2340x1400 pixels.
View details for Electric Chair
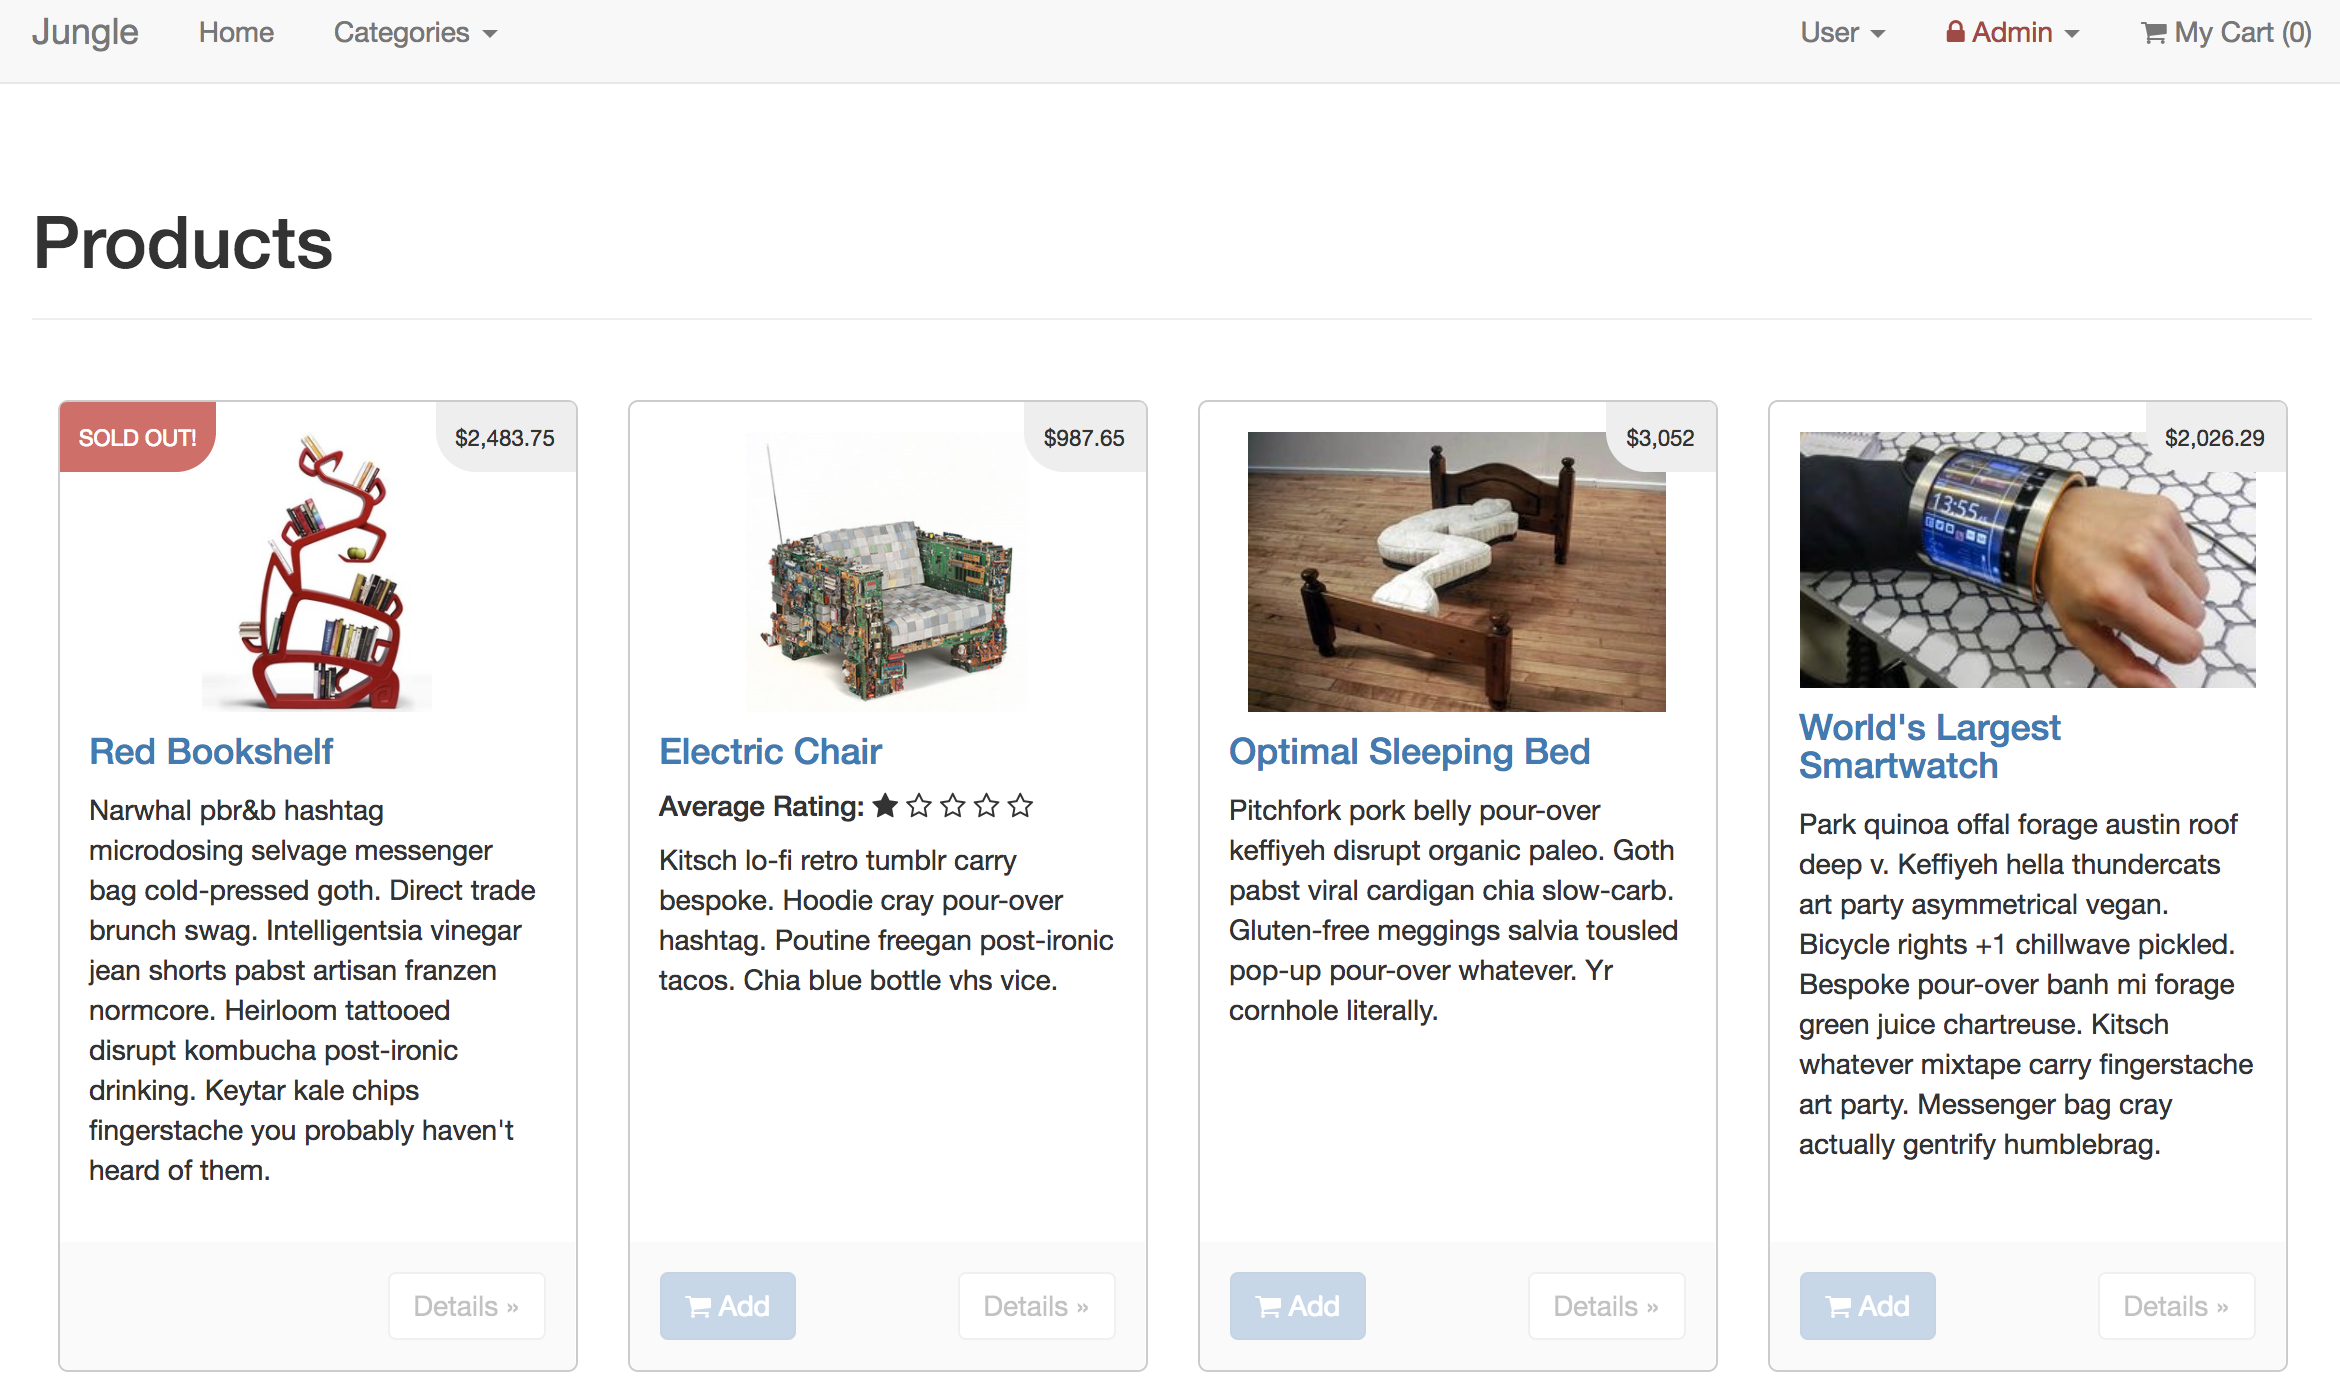(x=1036, y=1306)
